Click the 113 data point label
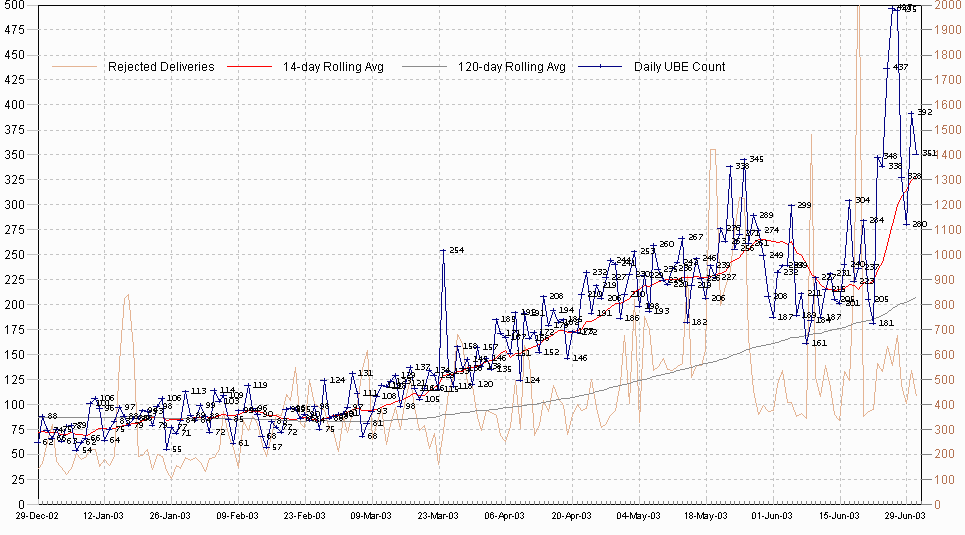 point(198,392)
